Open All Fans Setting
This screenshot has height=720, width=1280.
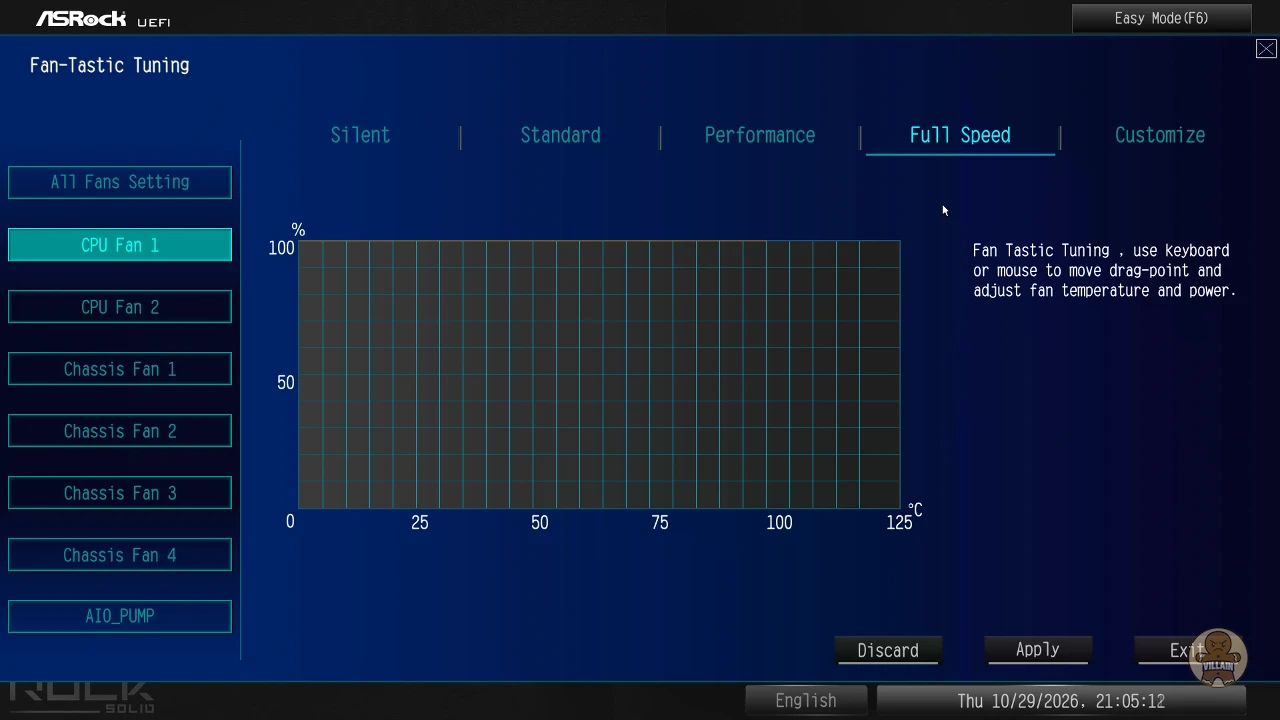[x=120, y=183]
